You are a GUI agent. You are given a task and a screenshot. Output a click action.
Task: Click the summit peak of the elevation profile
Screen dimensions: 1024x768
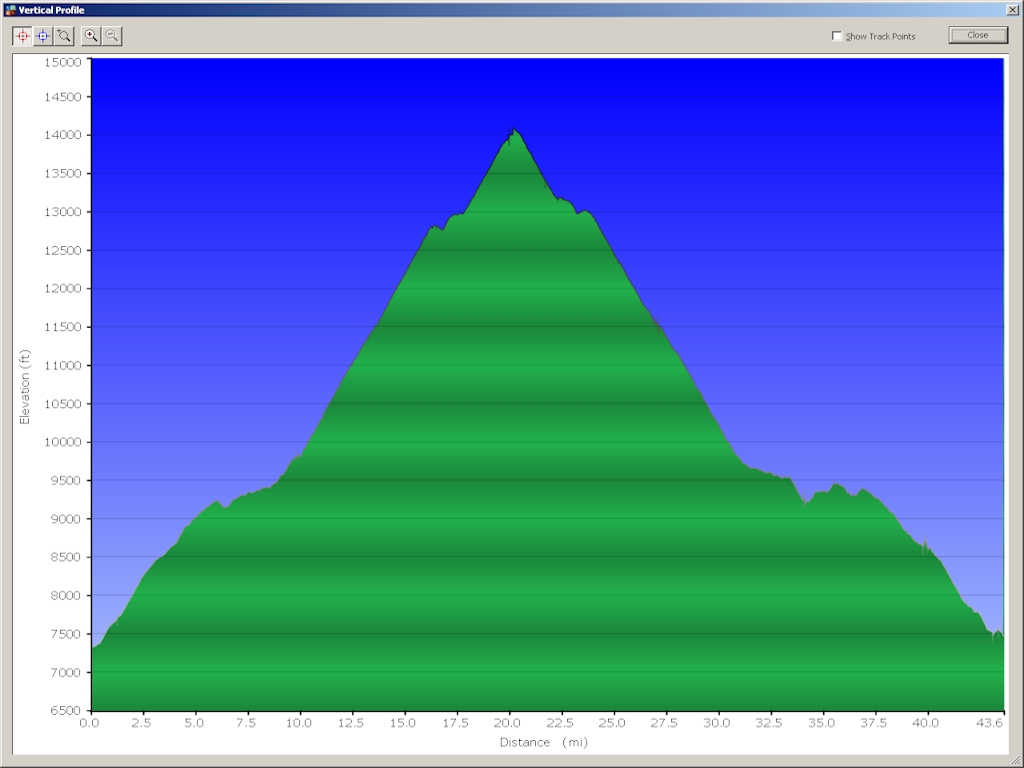(514, 130)
